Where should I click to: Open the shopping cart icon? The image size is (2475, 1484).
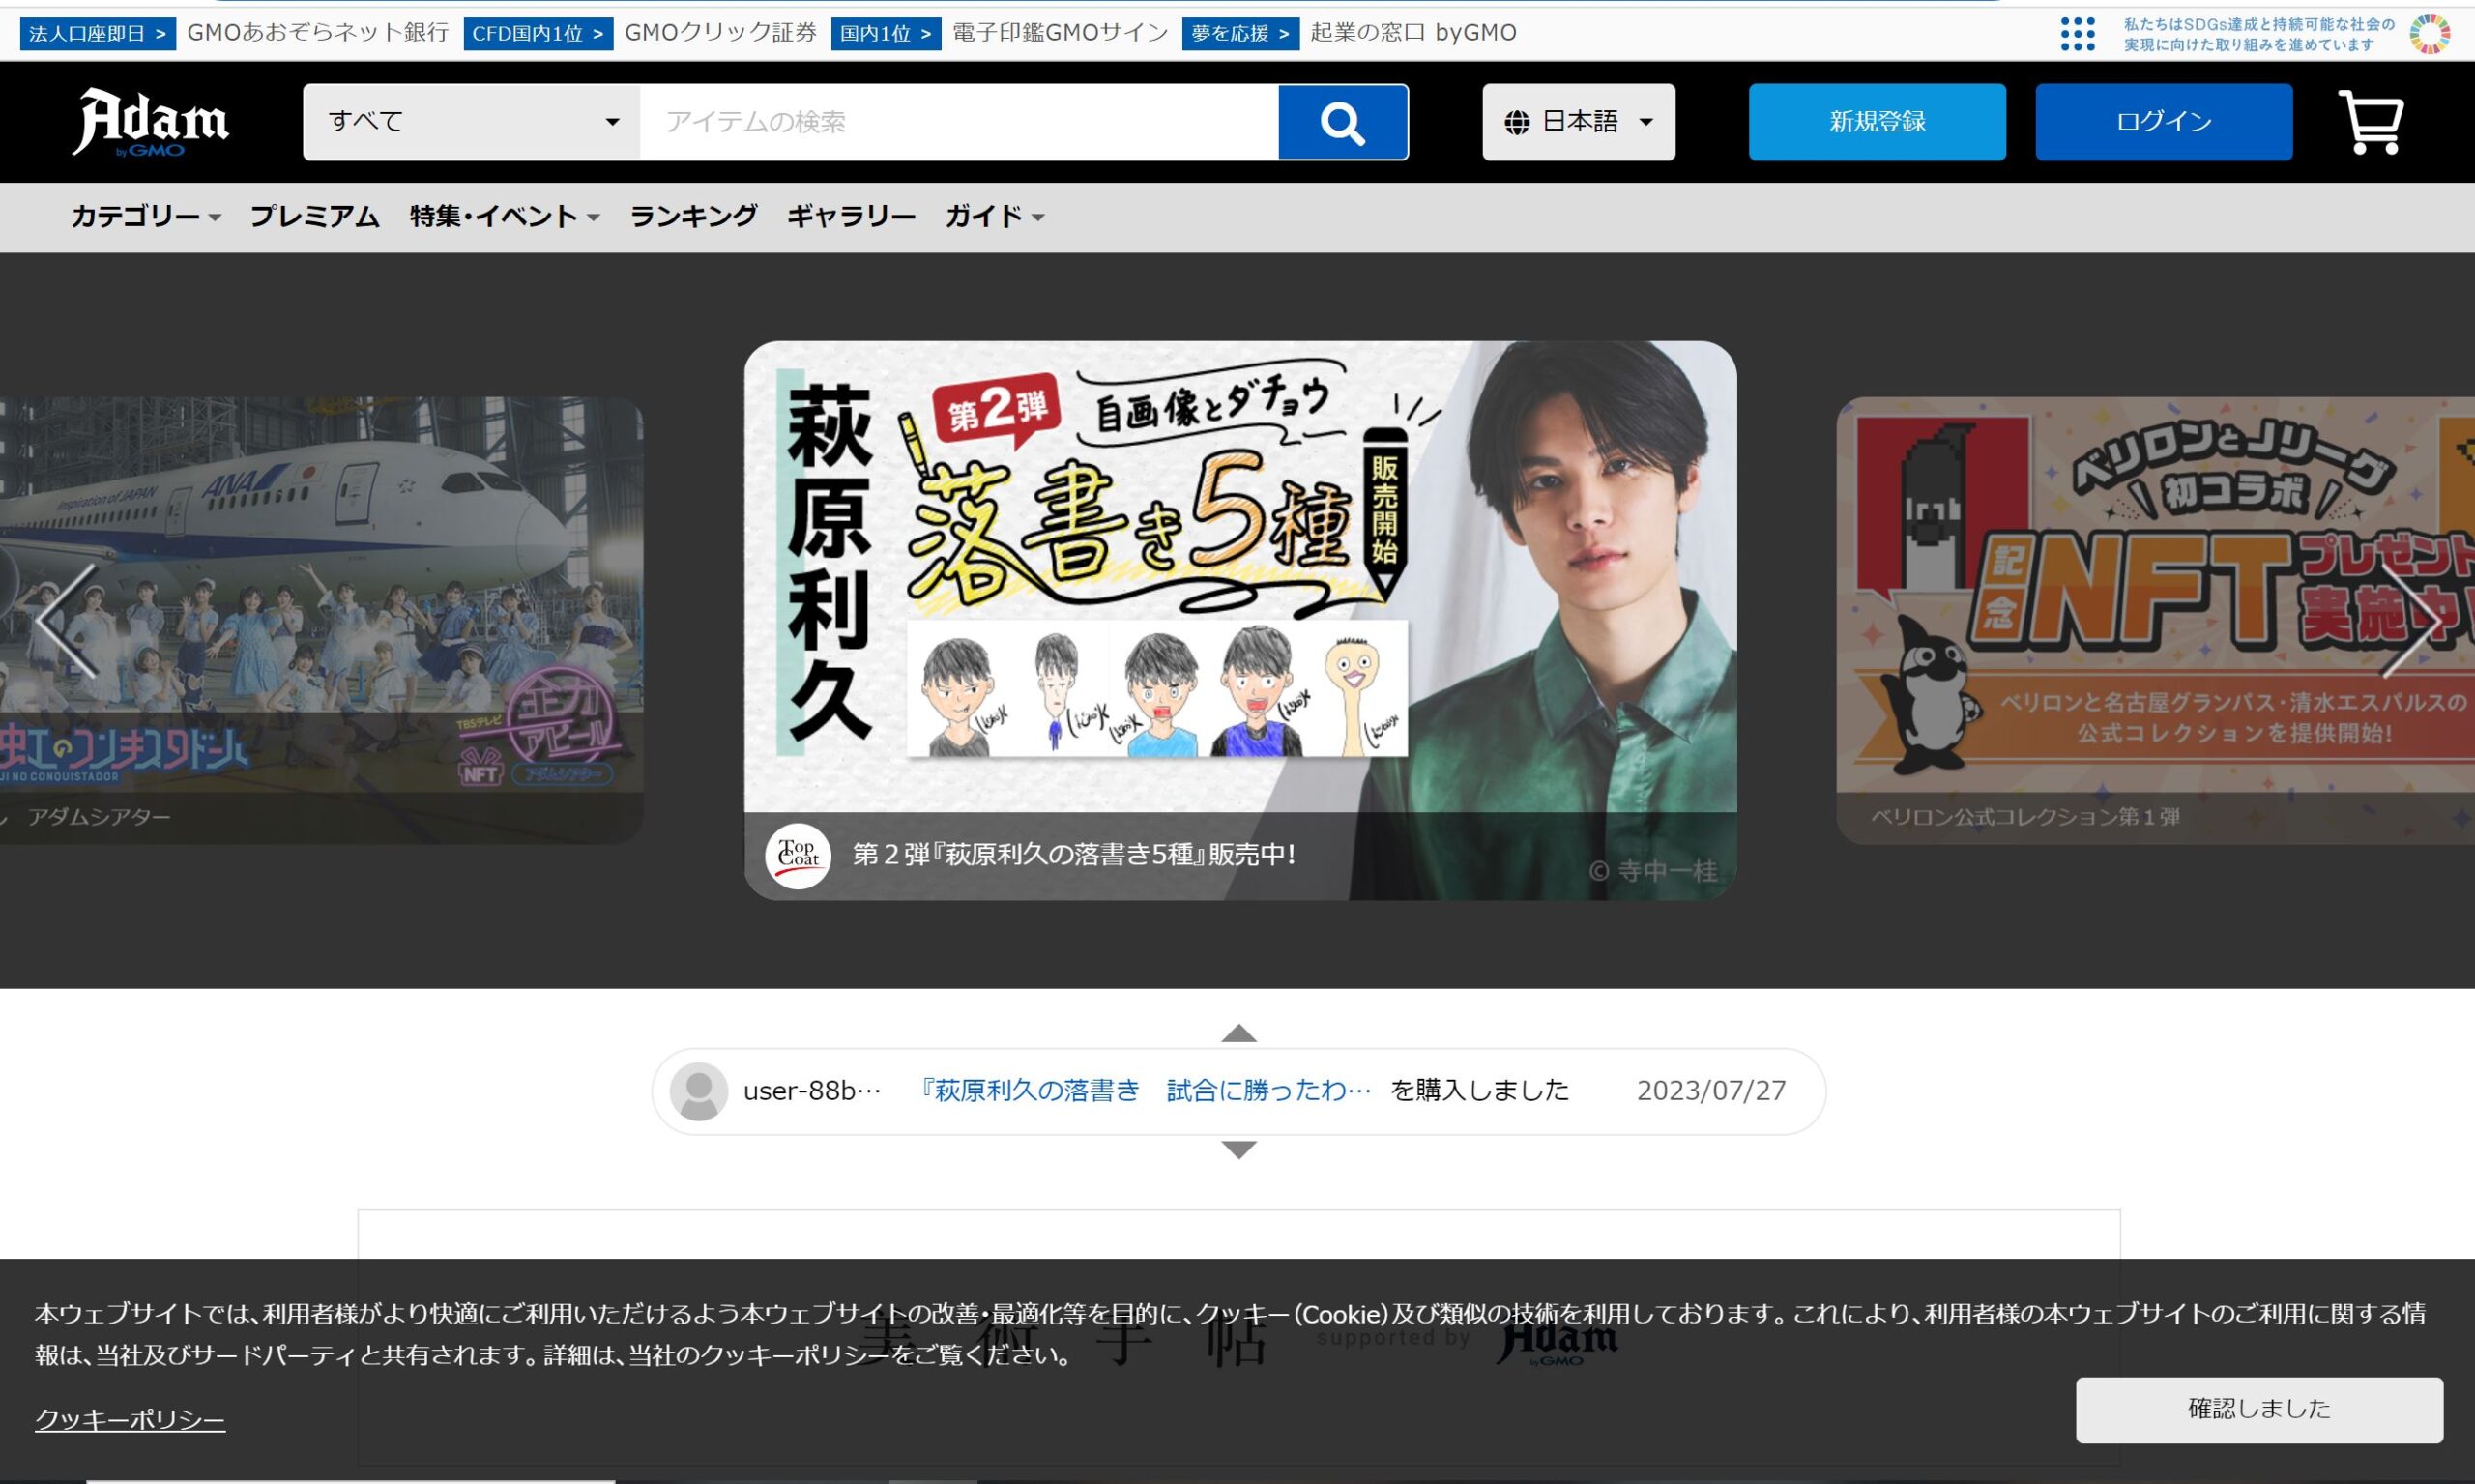point(2371,122)
